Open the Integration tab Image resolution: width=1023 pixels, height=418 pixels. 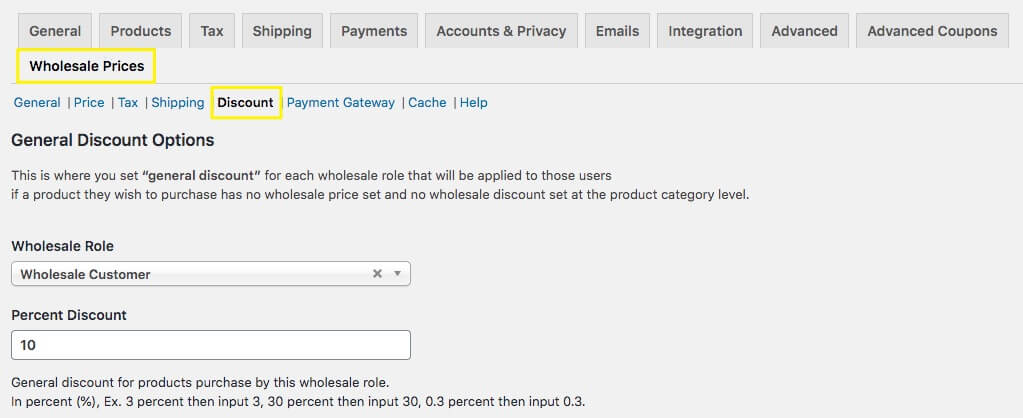(705, 31)
